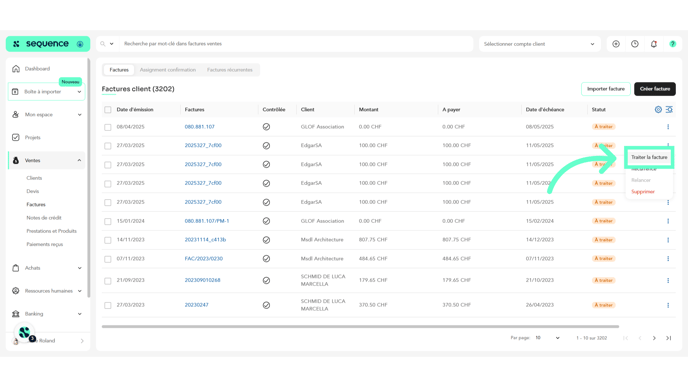
Task: Open the help question mark icon
Action: click(673, 44)
